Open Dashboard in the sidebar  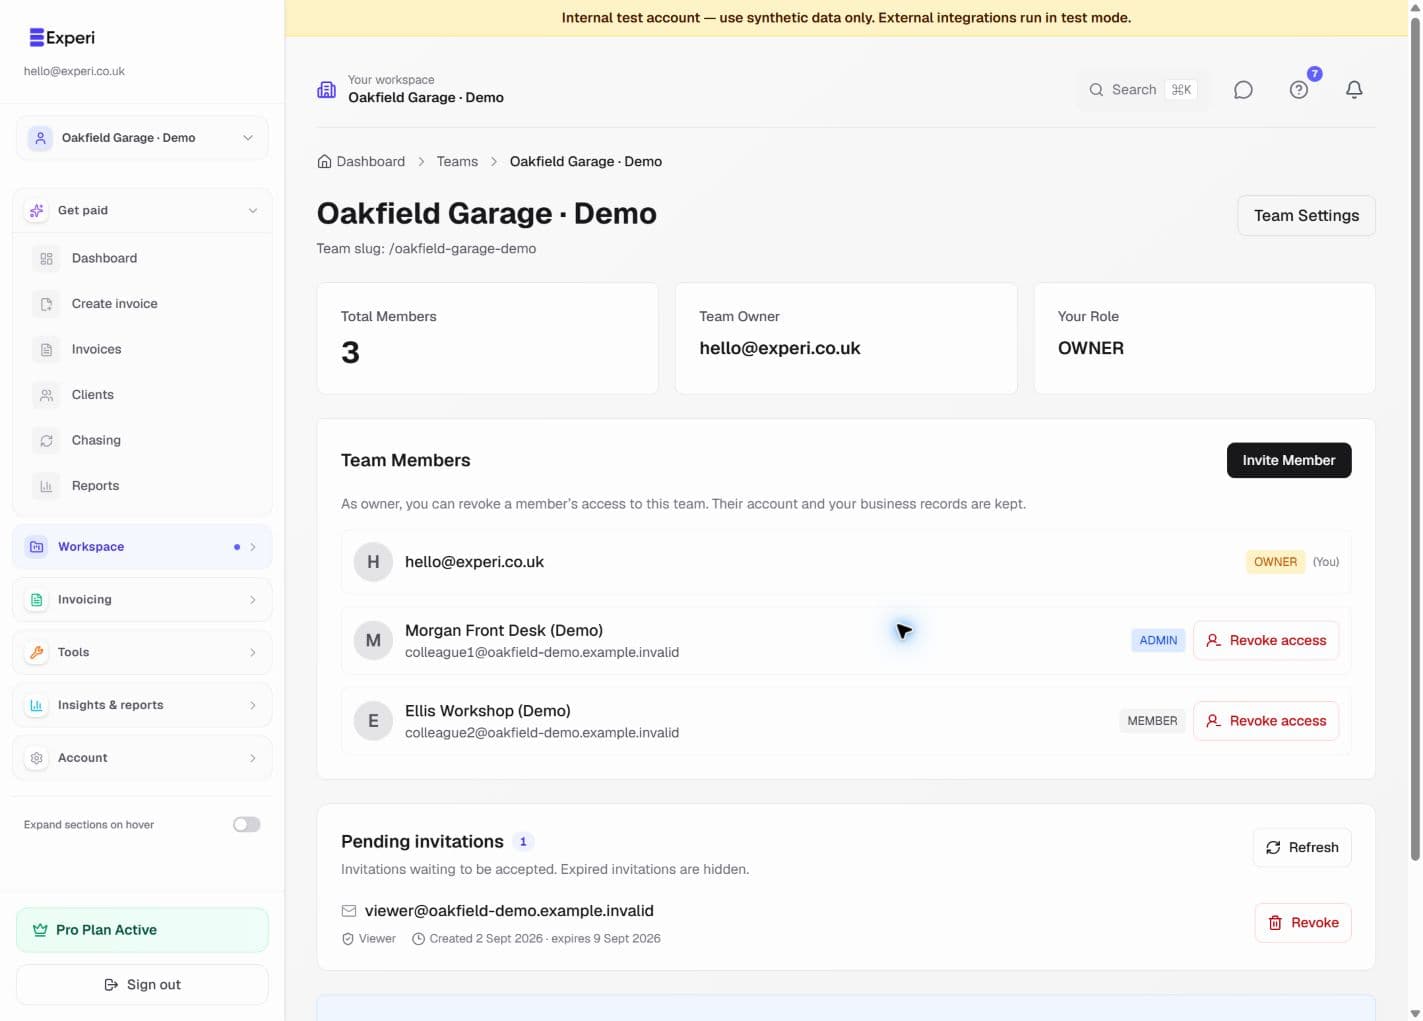[x=142, y=259]
